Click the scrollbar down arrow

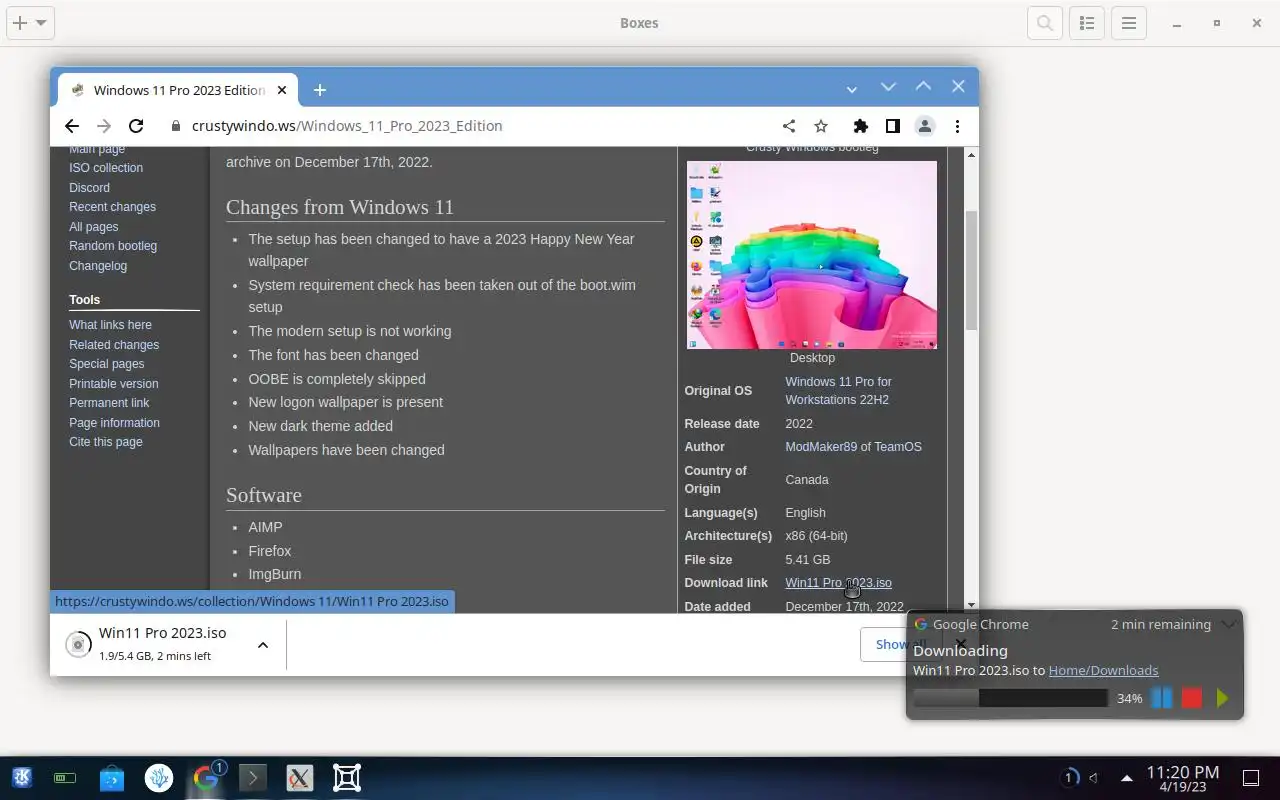971,605
